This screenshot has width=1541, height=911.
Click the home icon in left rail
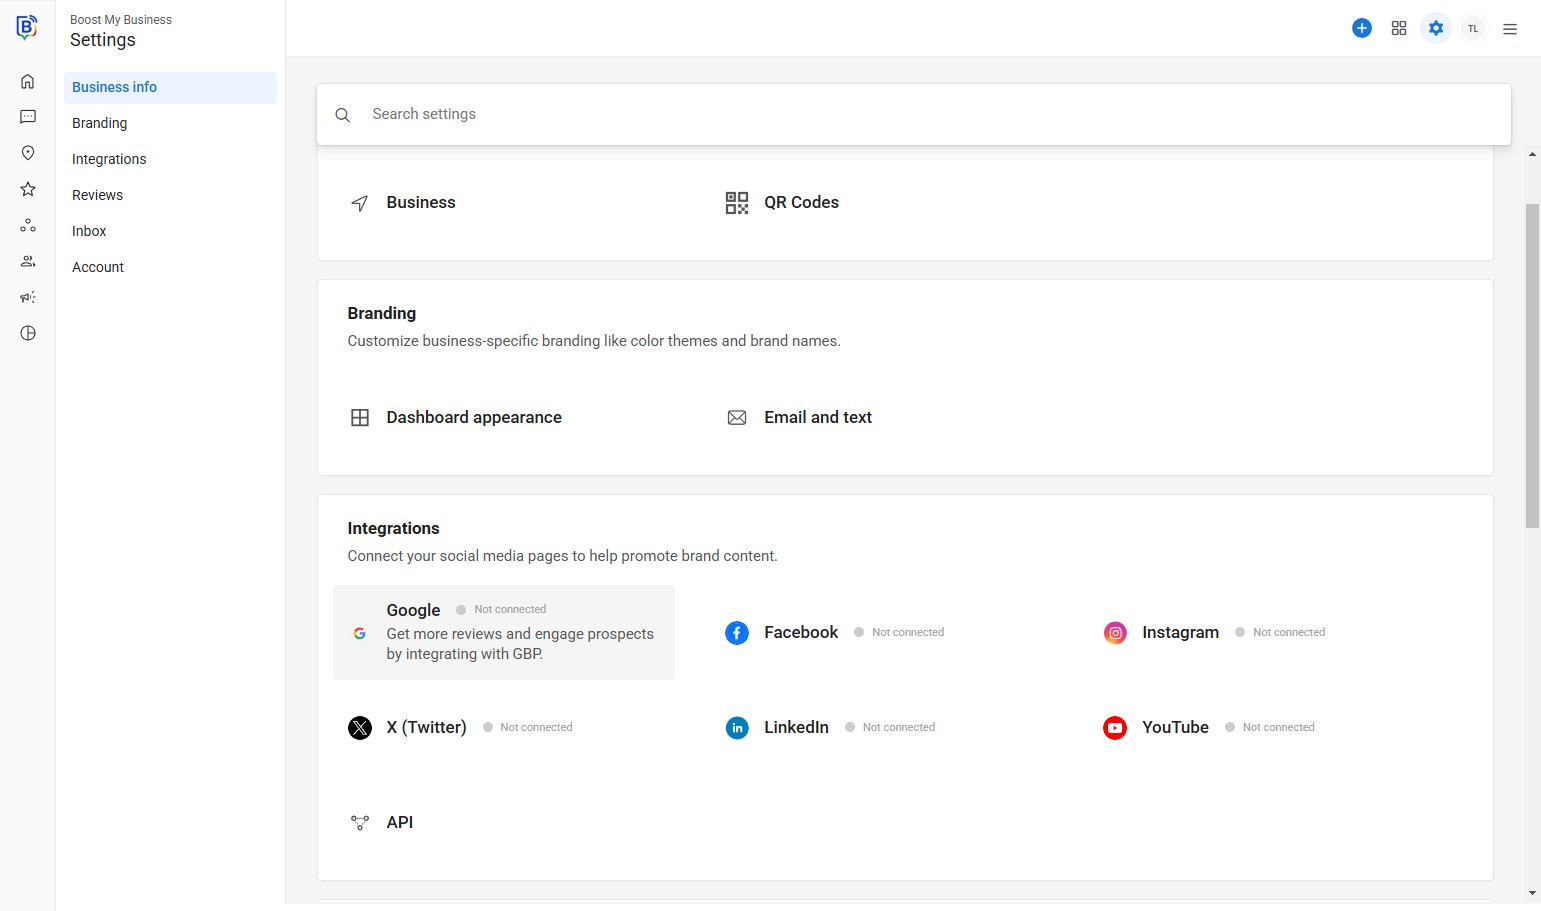[28, 82]
